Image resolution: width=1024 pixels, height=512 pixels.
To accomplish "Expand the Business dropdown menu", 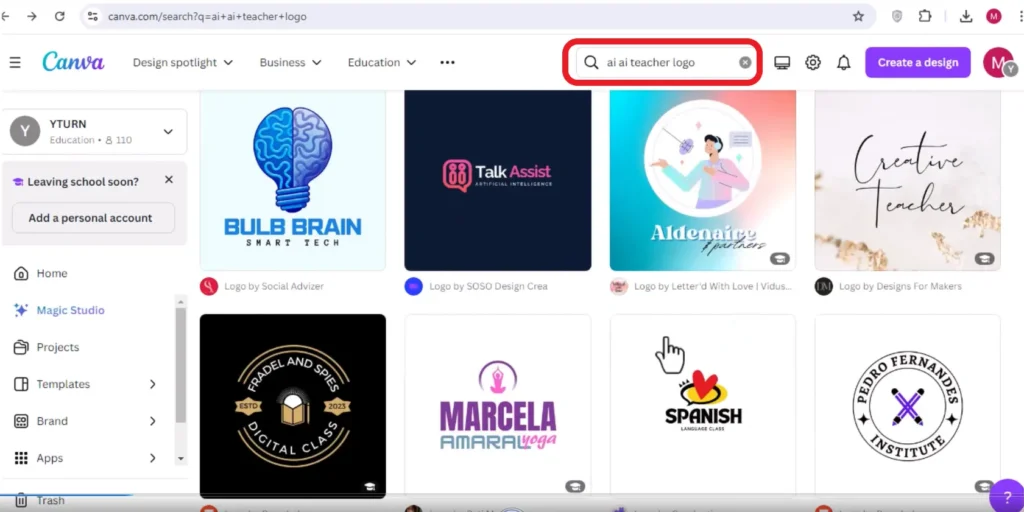I will click(x=291, y=63).
